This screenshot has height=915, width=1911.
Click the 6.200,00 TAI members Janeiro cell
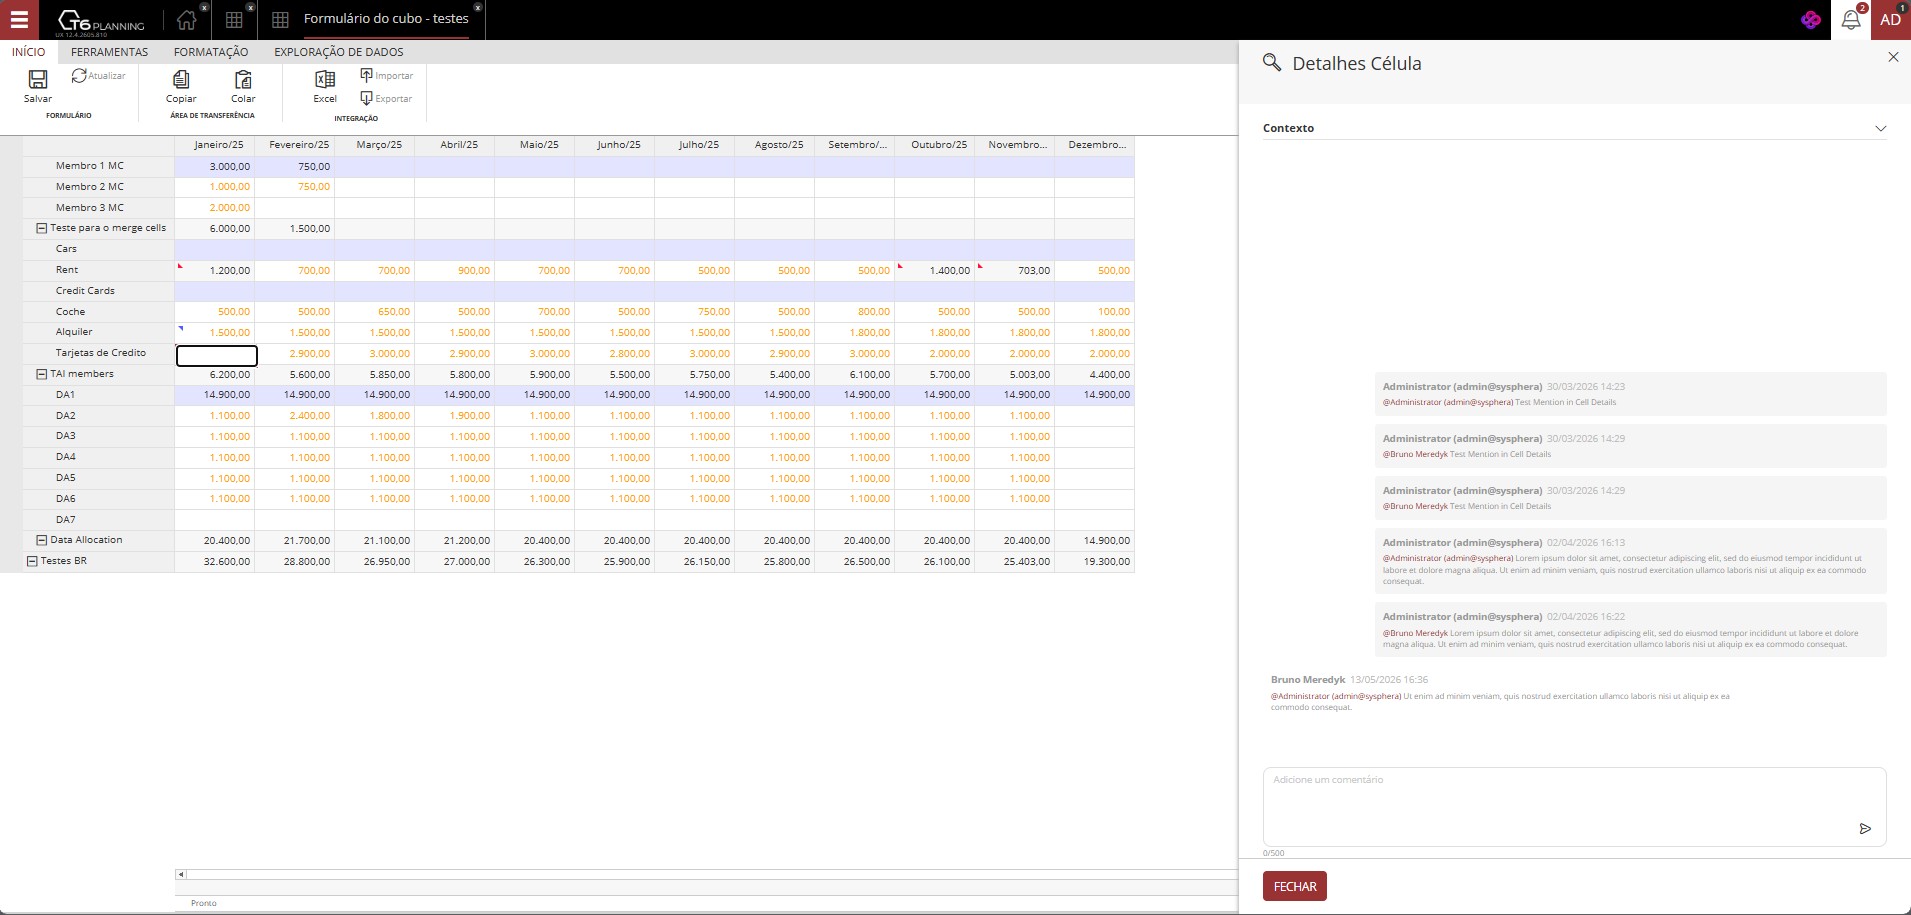215,375
